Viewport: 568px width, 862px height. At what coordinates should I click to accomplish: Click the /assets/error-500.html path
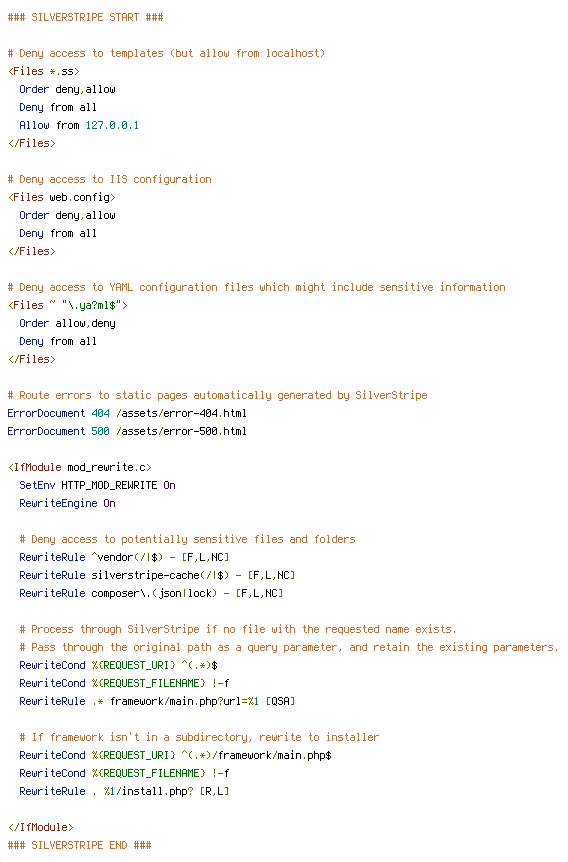click(181, 431)
